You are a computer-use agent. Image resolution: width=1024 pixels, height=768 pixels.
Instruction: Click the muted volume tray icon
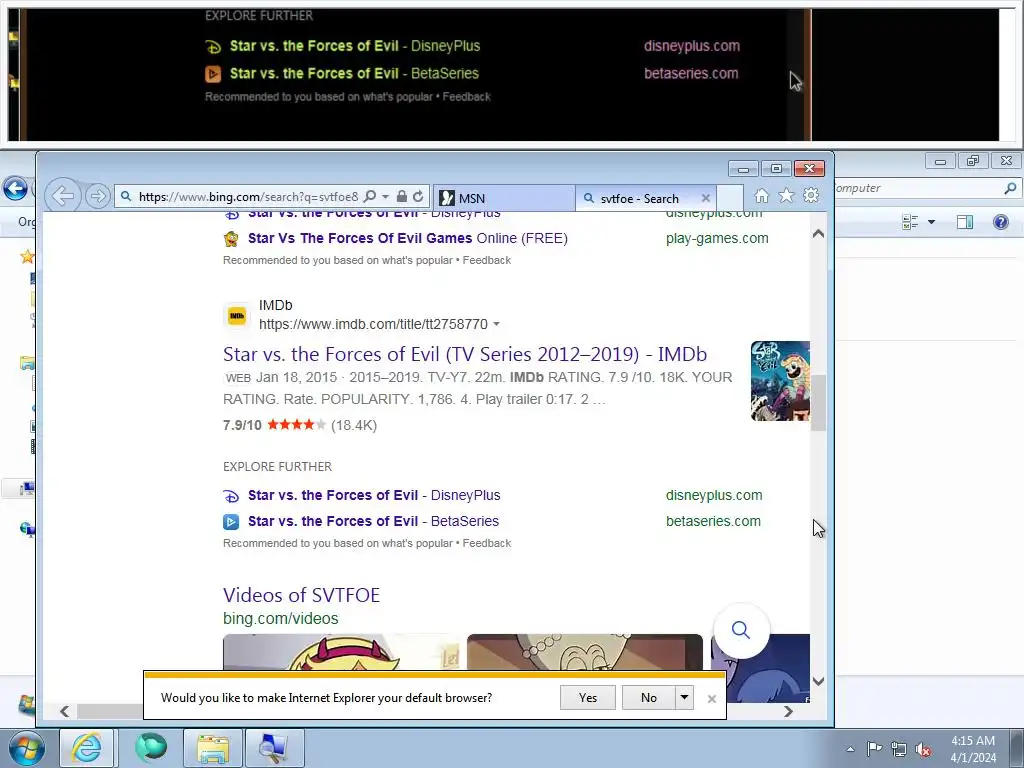[x=923, y=749]
